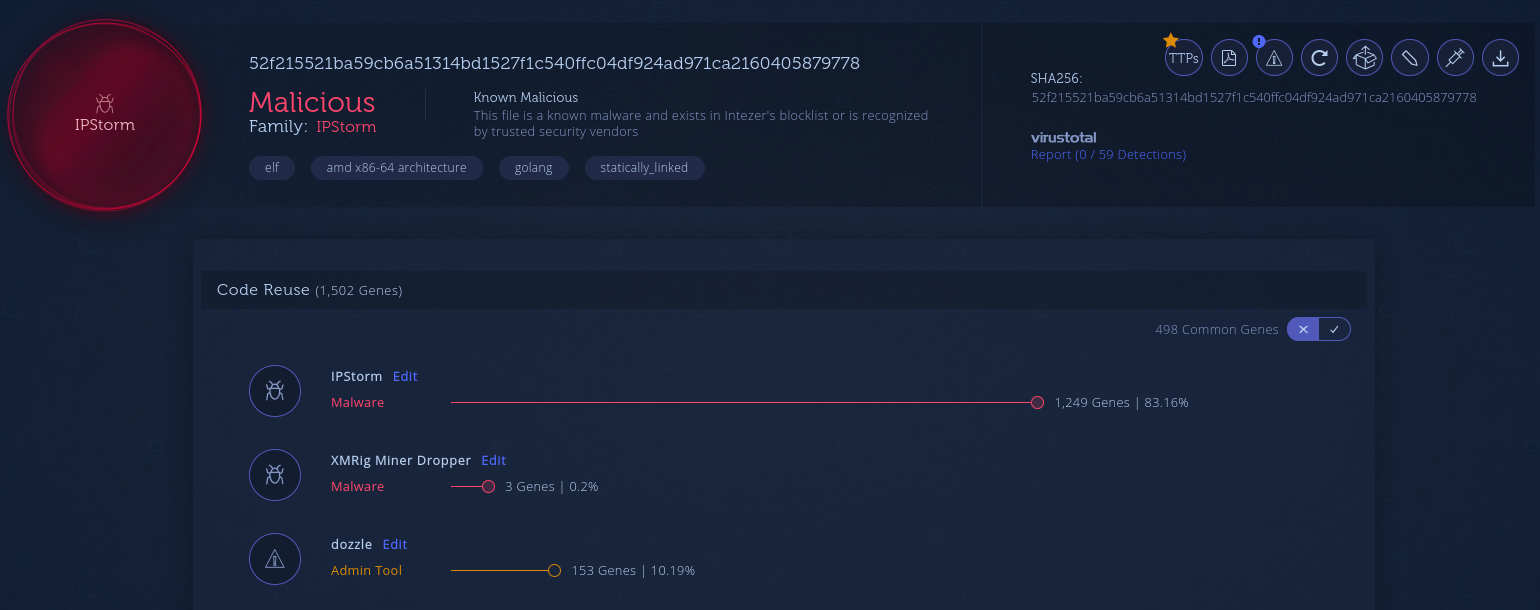The width and height of the screenshot is (1540, 610).
Task: Click the warning triangle alert icon
Action: tap(1274, 58)
